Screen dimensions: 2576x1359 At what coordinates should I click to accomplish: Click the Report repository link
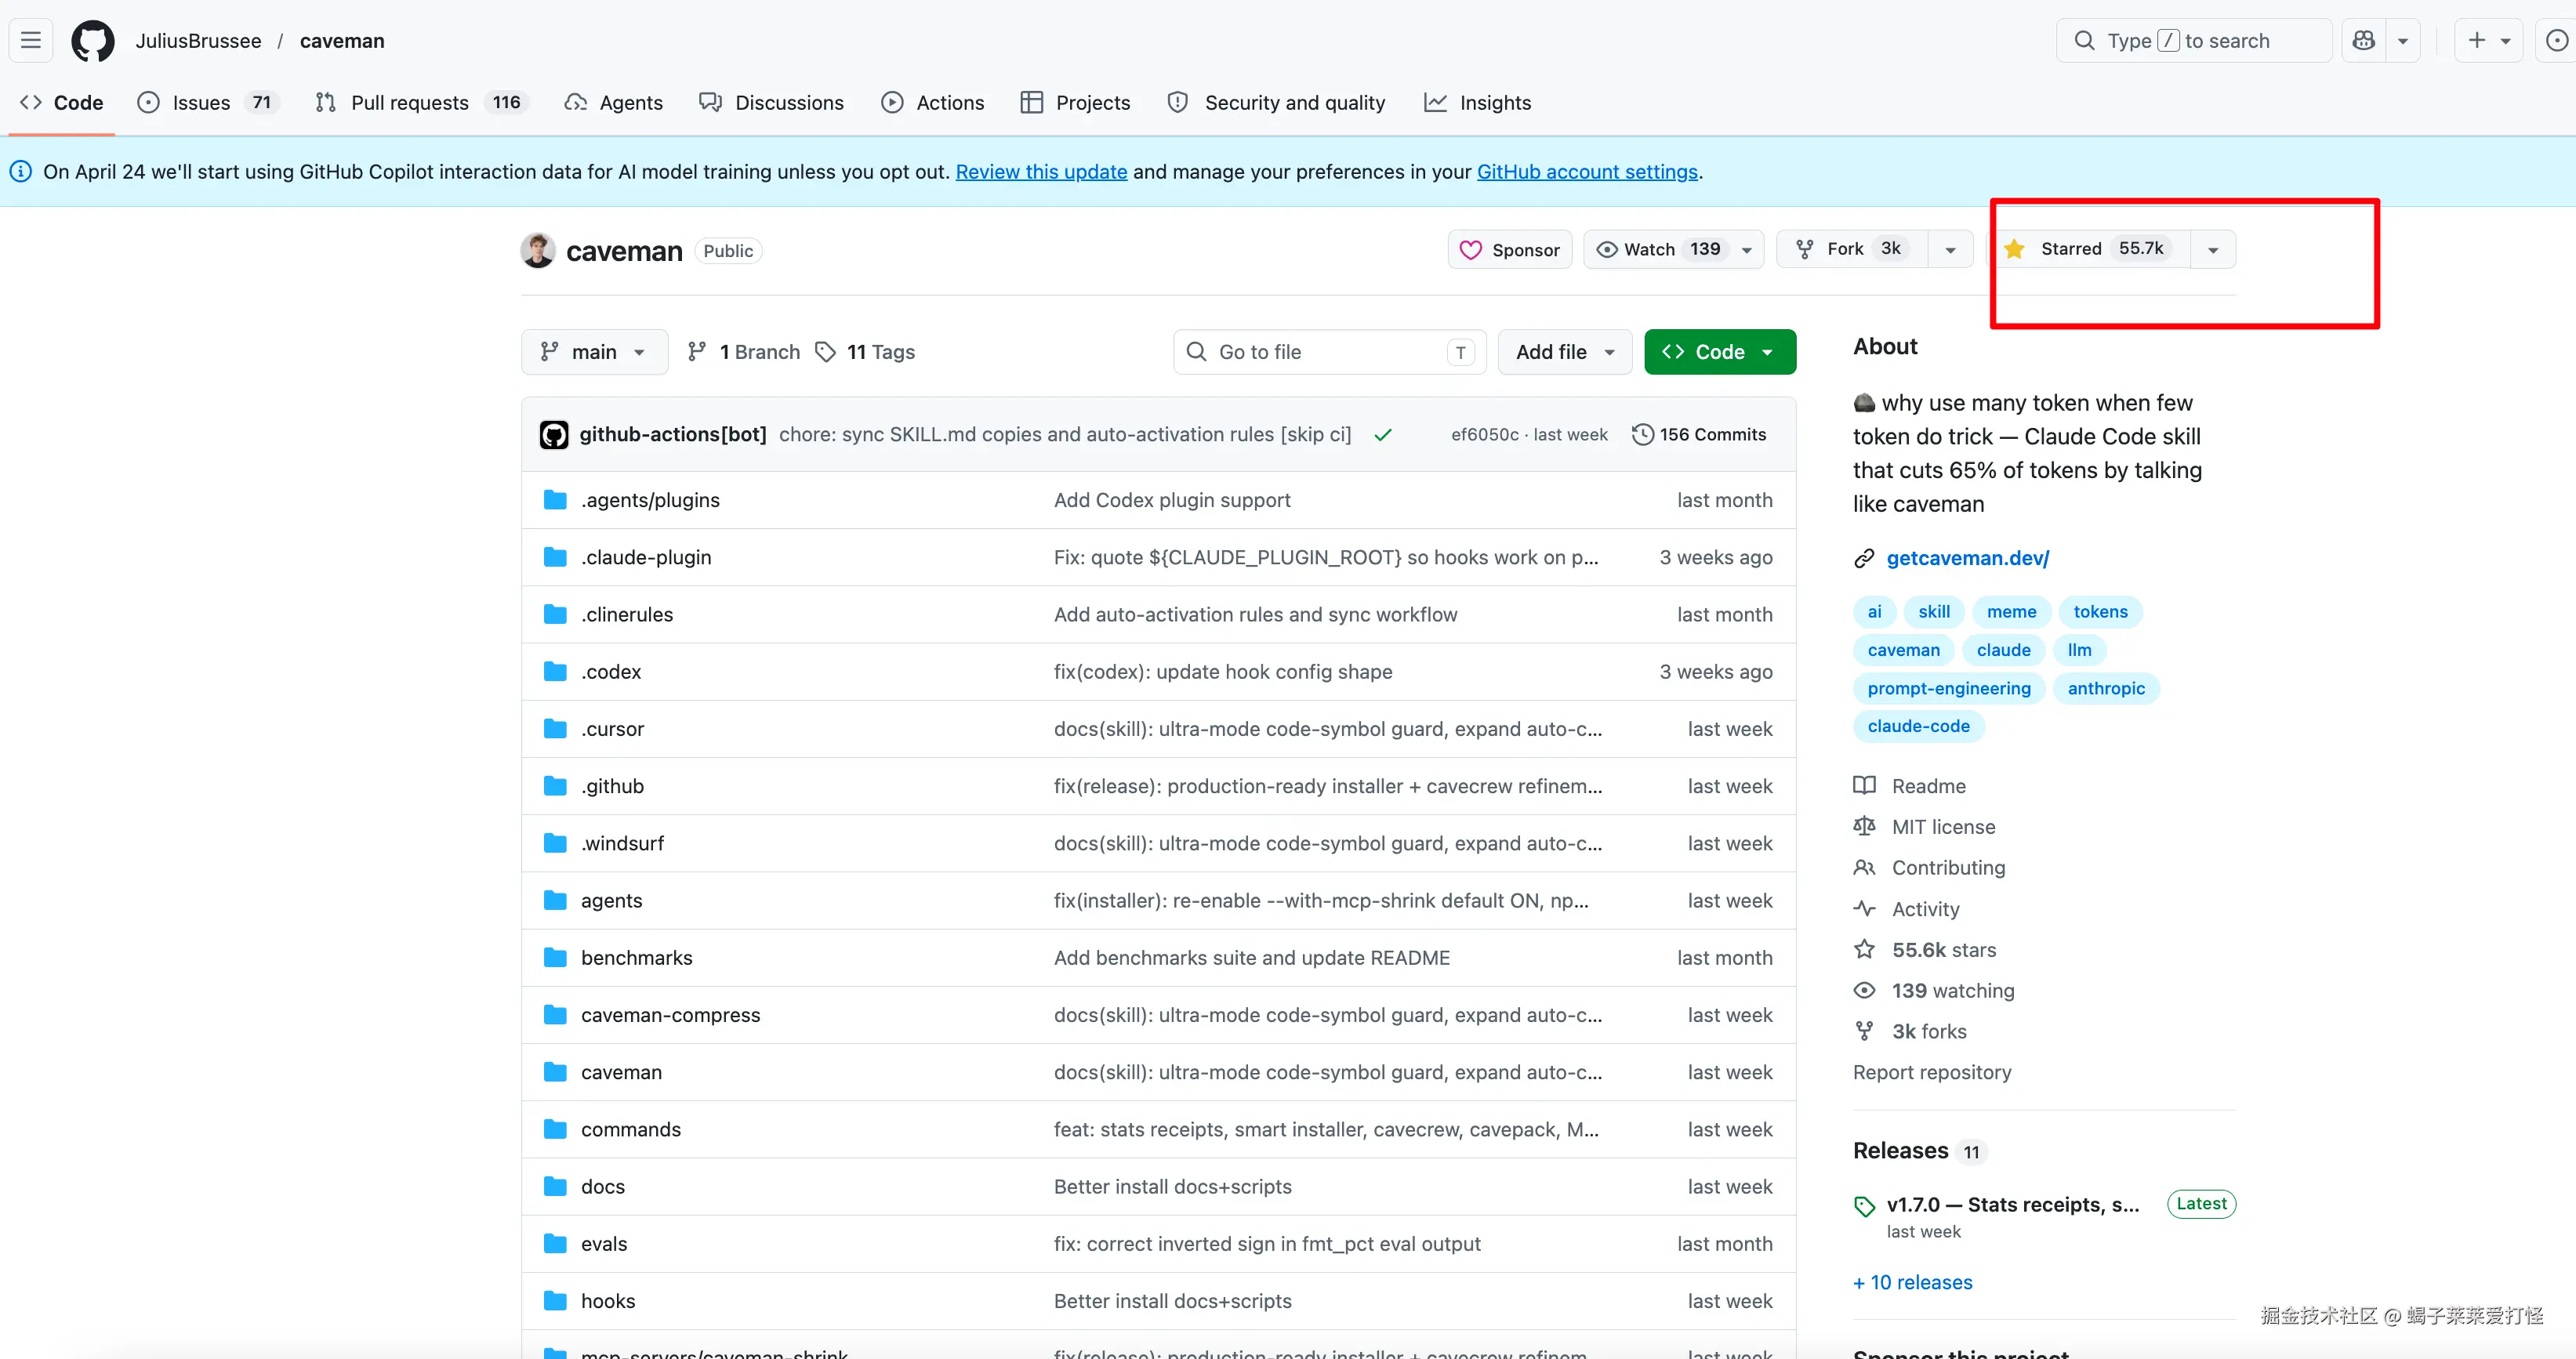point(1932,1073)
